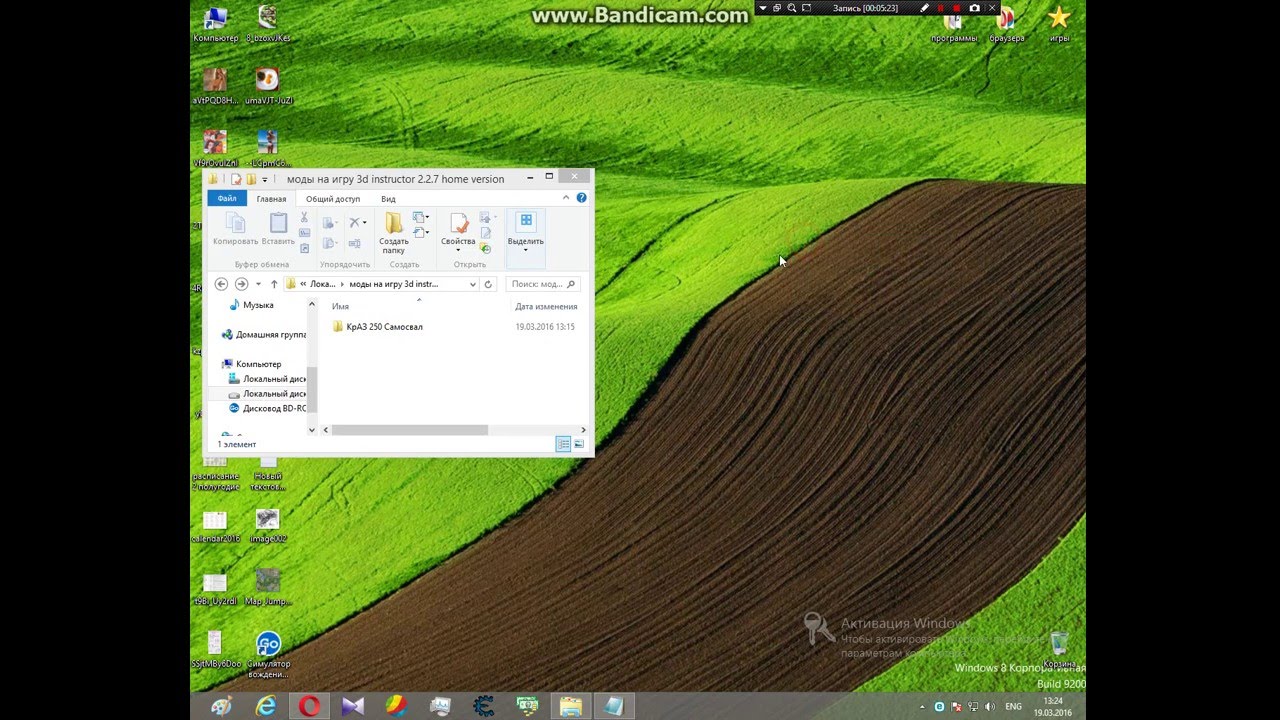Open the программы desktop folder
The height and width of the screenshot is (720, 1280).
pos(954,24)
